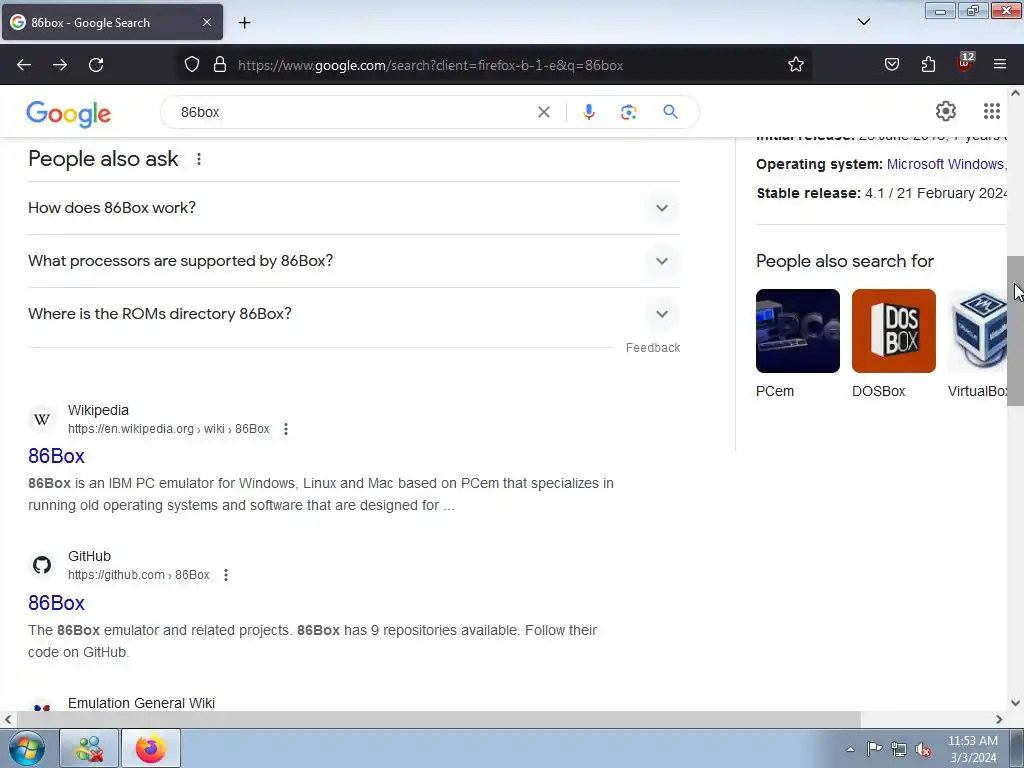
Task: Bookmark this page with star icon
Action: coord(795,64)
